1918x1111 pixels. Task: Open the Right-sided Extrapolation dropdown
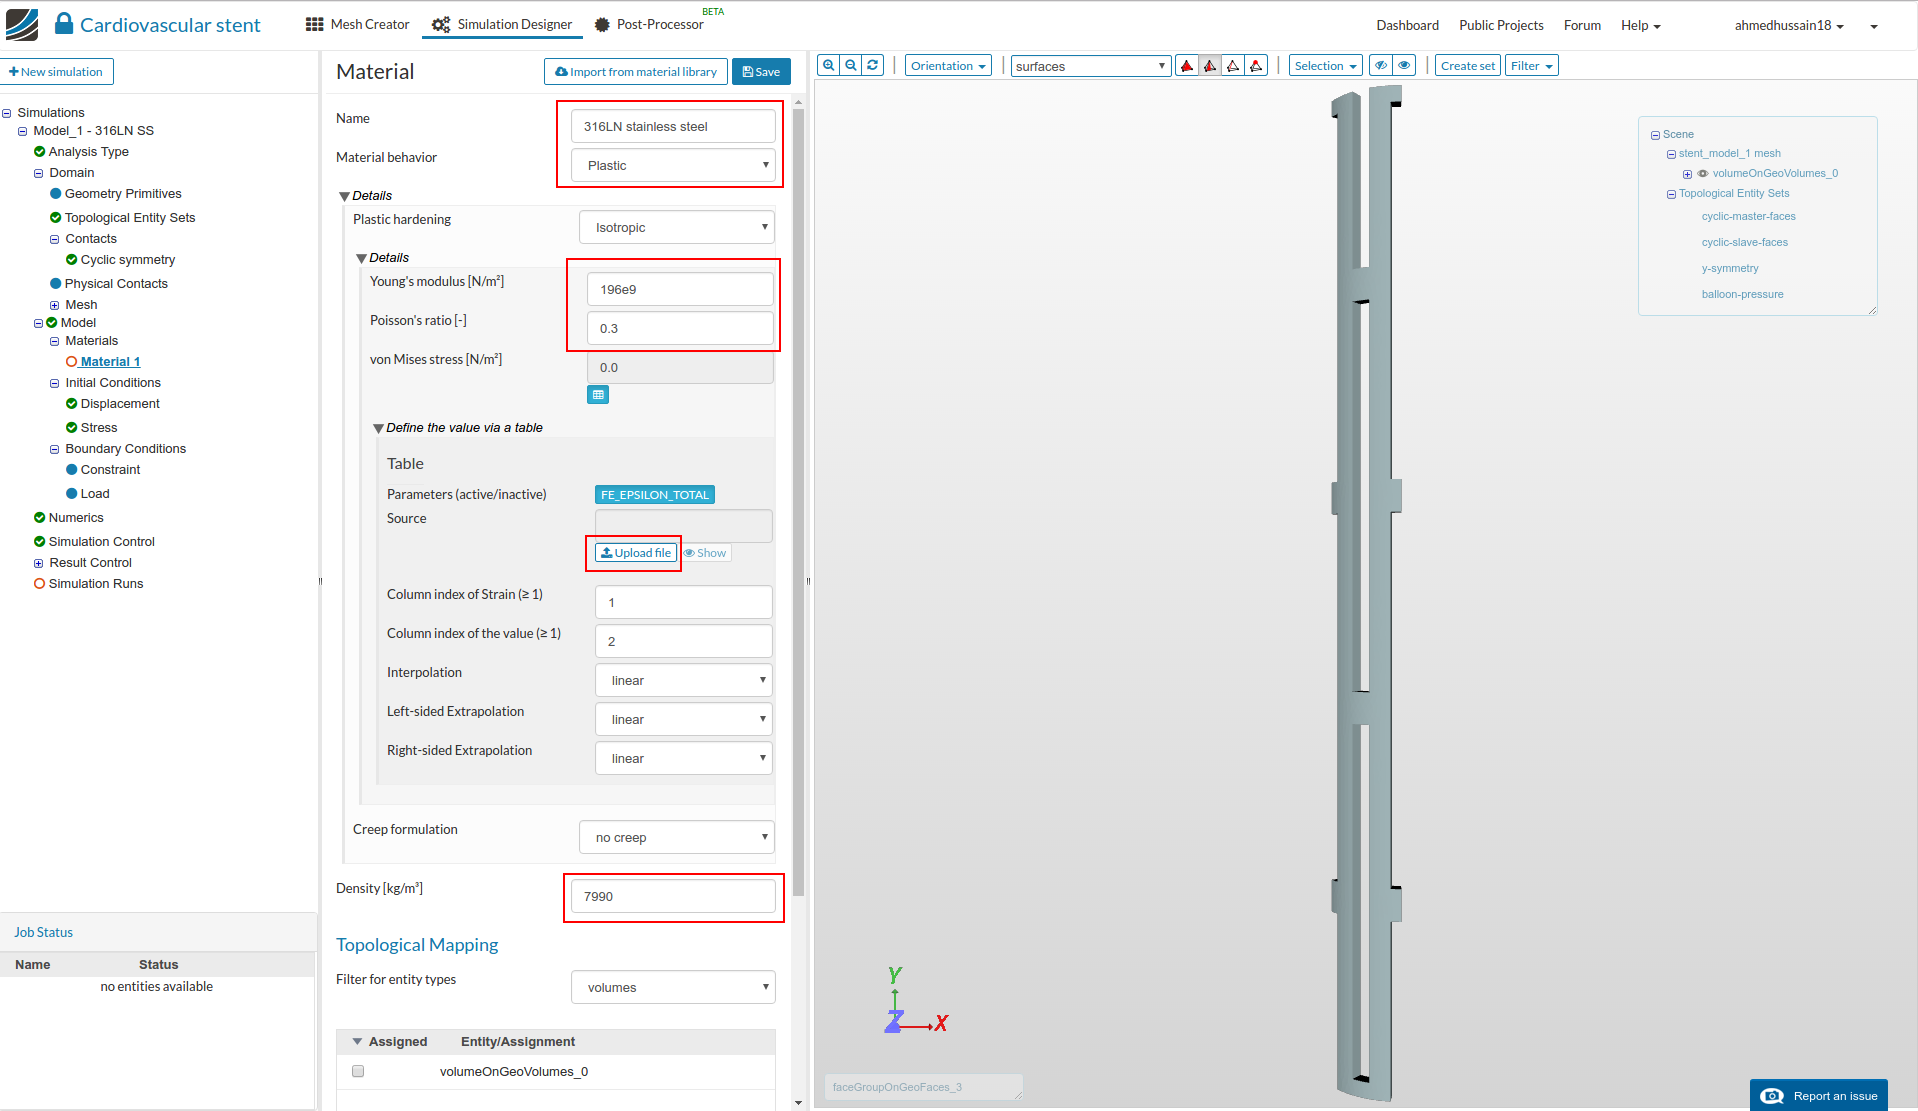[684, 758]
